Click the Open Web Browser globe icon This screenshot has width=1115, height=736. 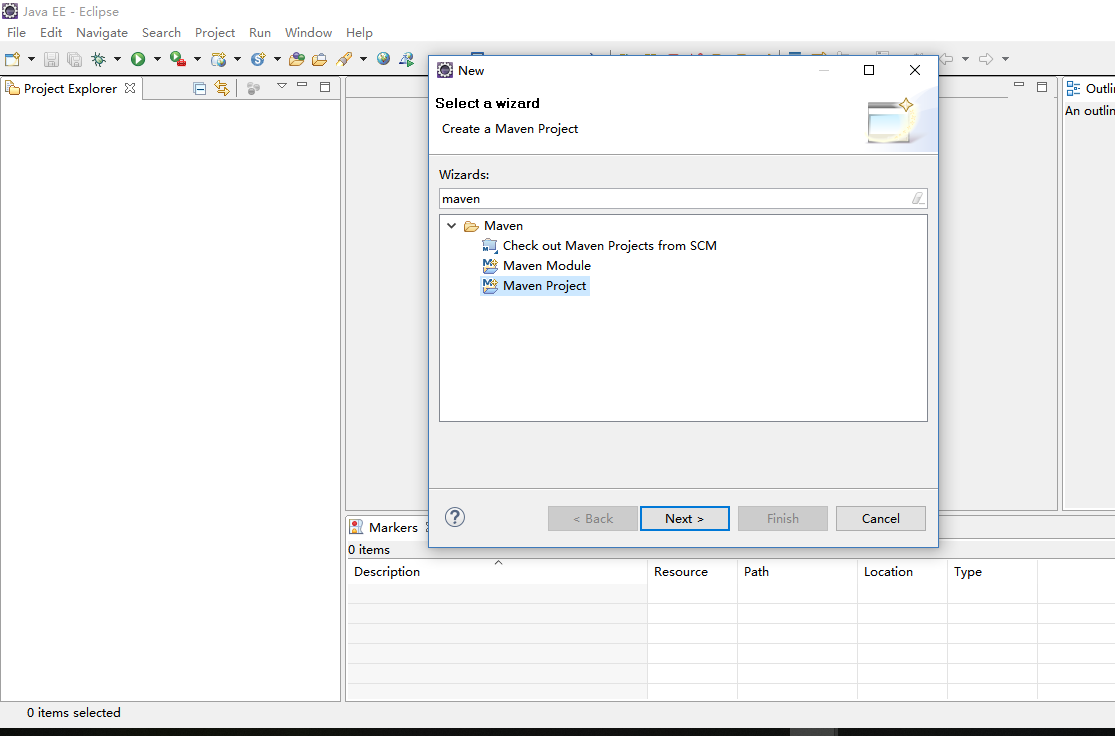click(x=383, y=59)
